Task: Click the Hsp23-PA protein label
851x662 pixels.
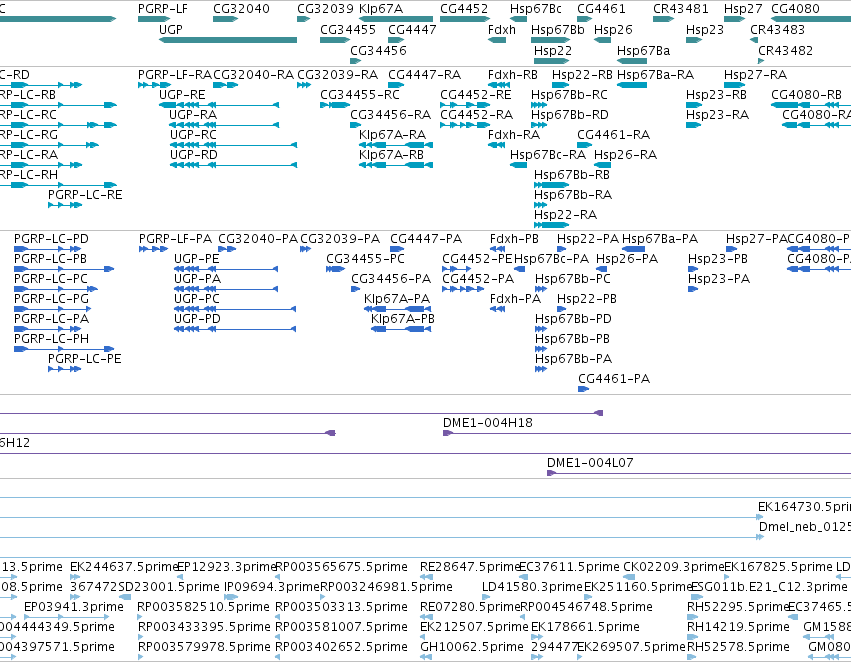Action: click(719, 279)
